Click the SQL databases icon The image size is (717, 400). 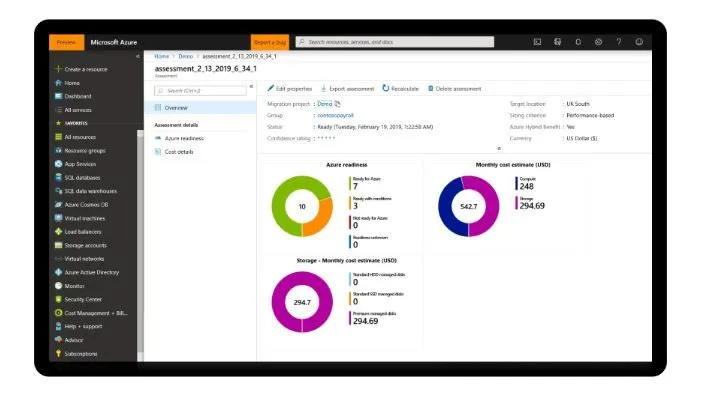coord(58,177)
